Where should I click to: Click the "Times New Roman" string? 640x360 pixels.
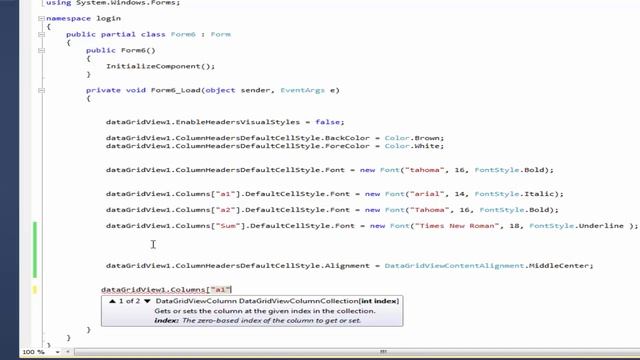[x=457, y=226]
